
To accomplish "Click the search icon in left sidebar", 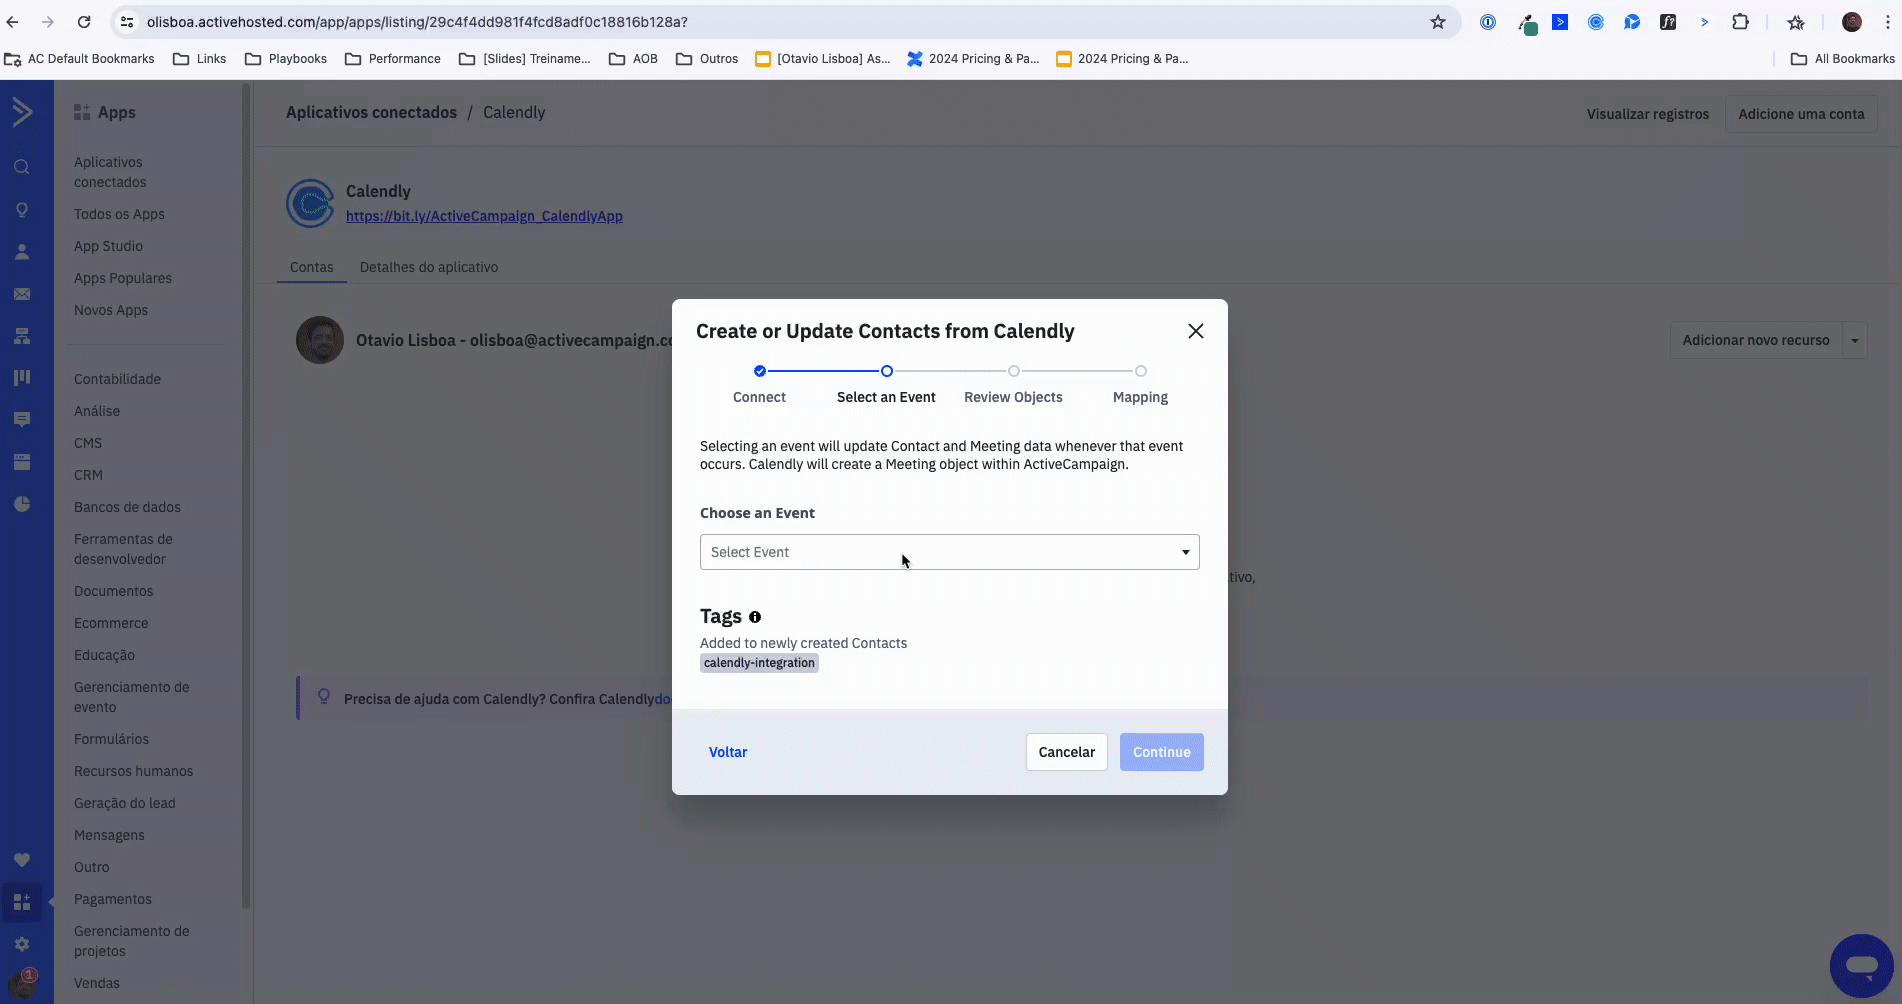I will click(x=22, y=167).
